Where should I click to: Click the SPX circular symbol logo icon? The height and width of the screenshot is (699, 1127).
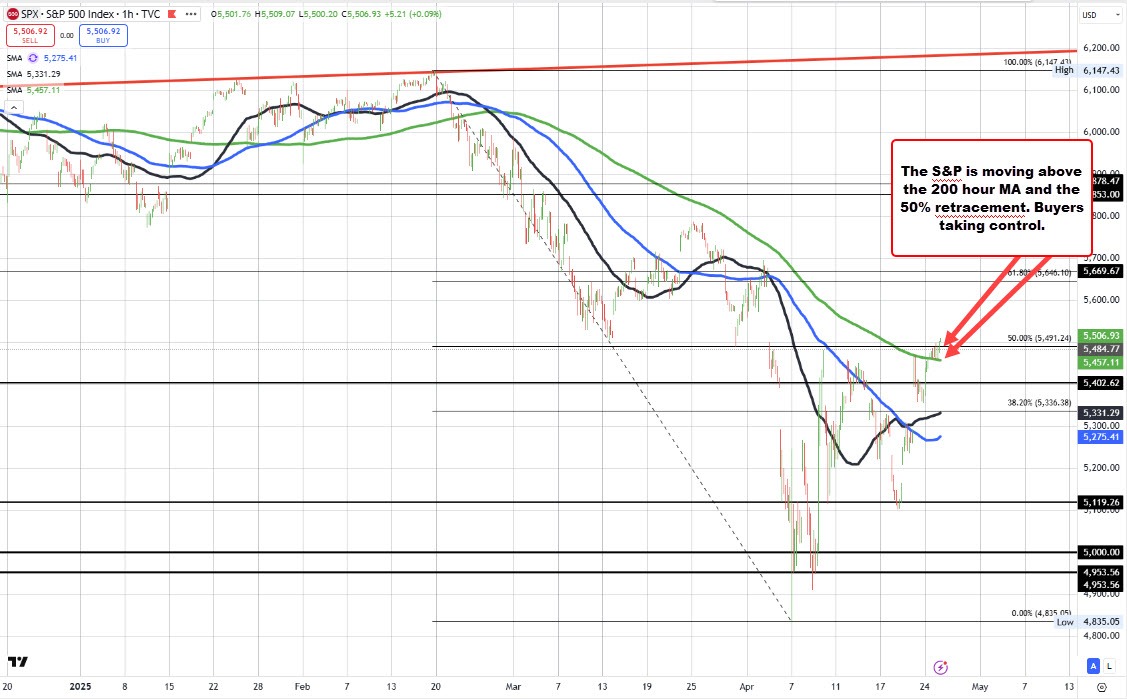coord(12,14)
